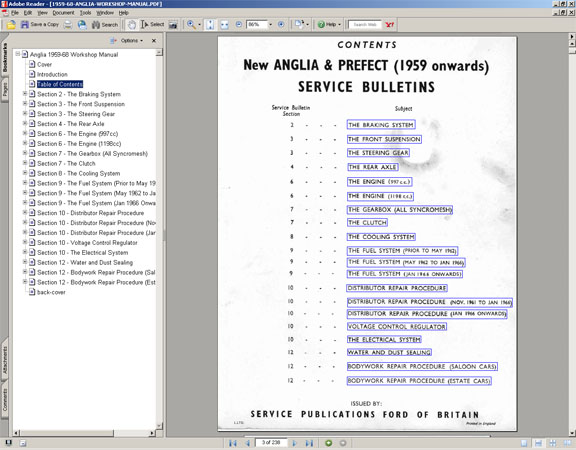Go to the previous page

[247, 443]
